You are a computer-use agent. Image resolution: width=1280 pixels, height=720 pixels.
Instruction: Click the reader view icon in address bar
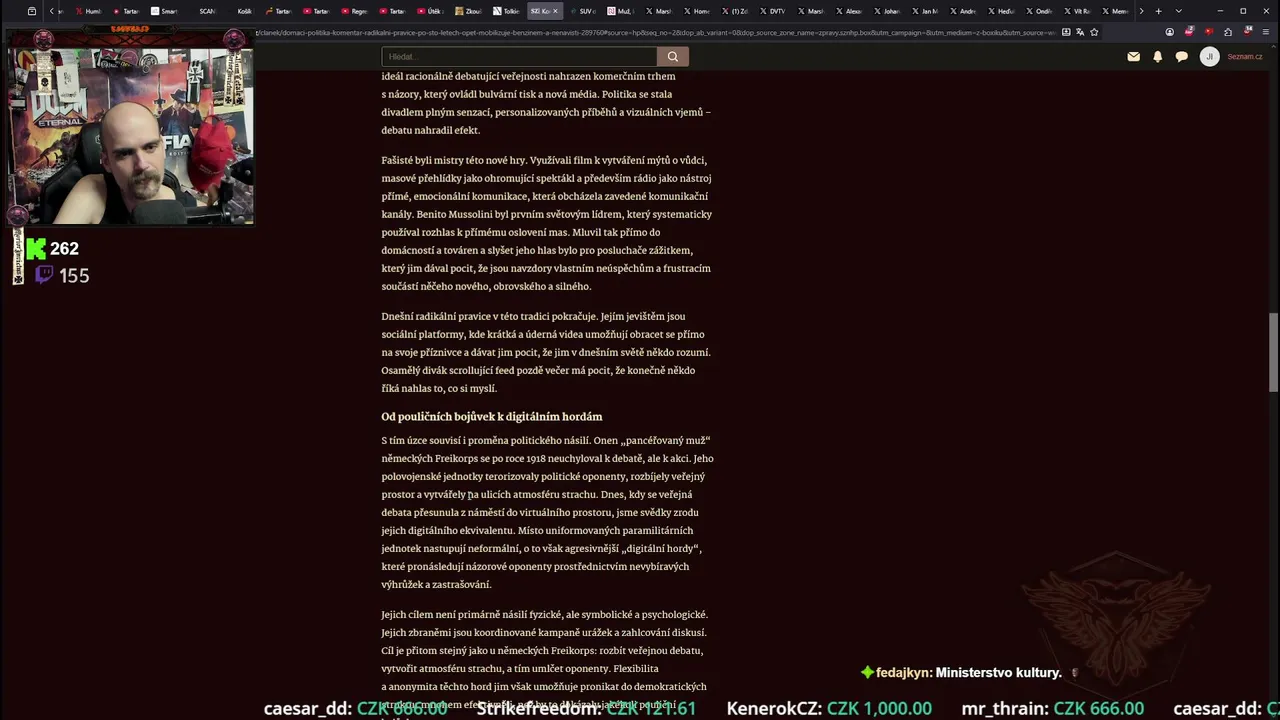(x=1066, y=32)
